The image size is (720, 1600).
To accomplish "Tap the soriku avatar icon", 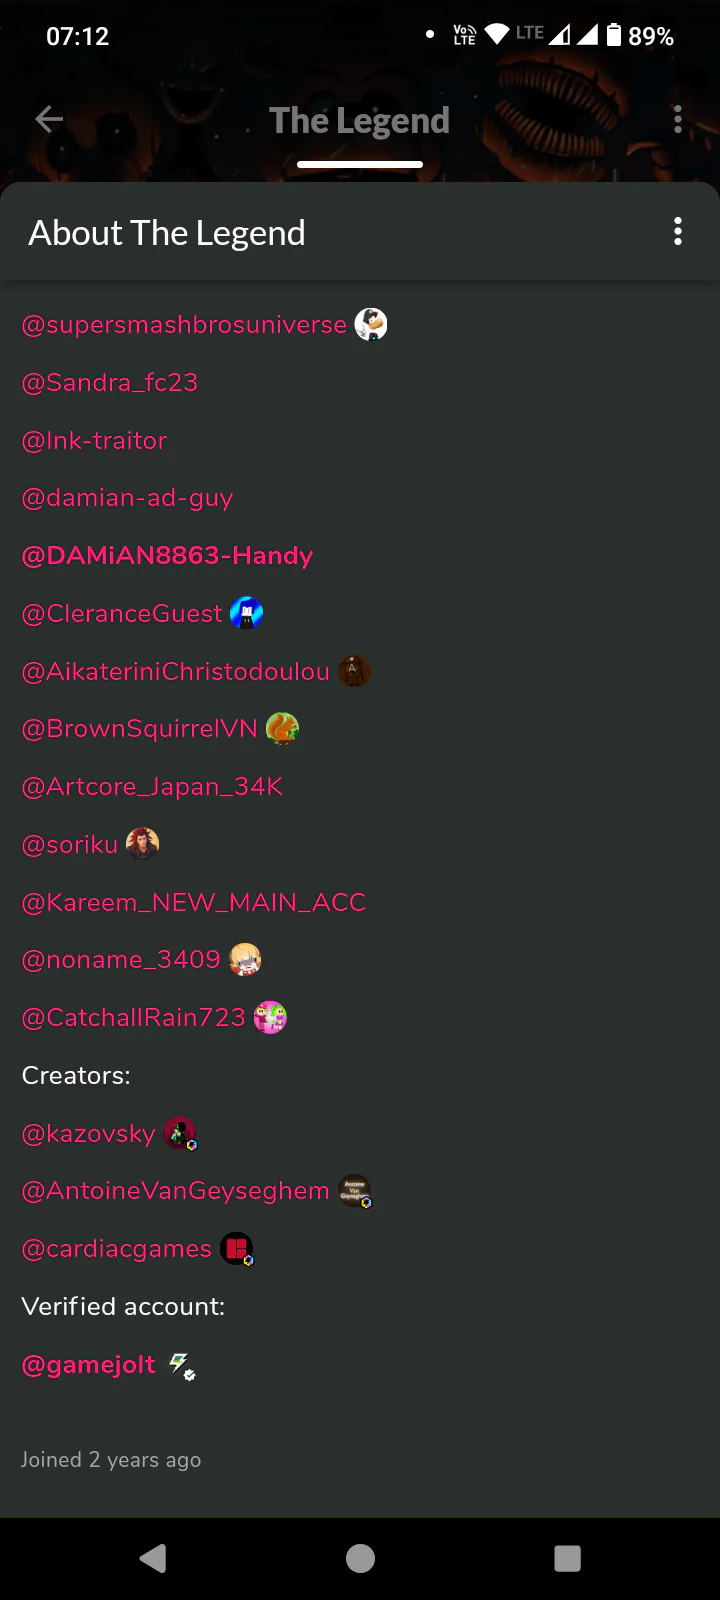I will pyautogui.click(x=143, y=844).
